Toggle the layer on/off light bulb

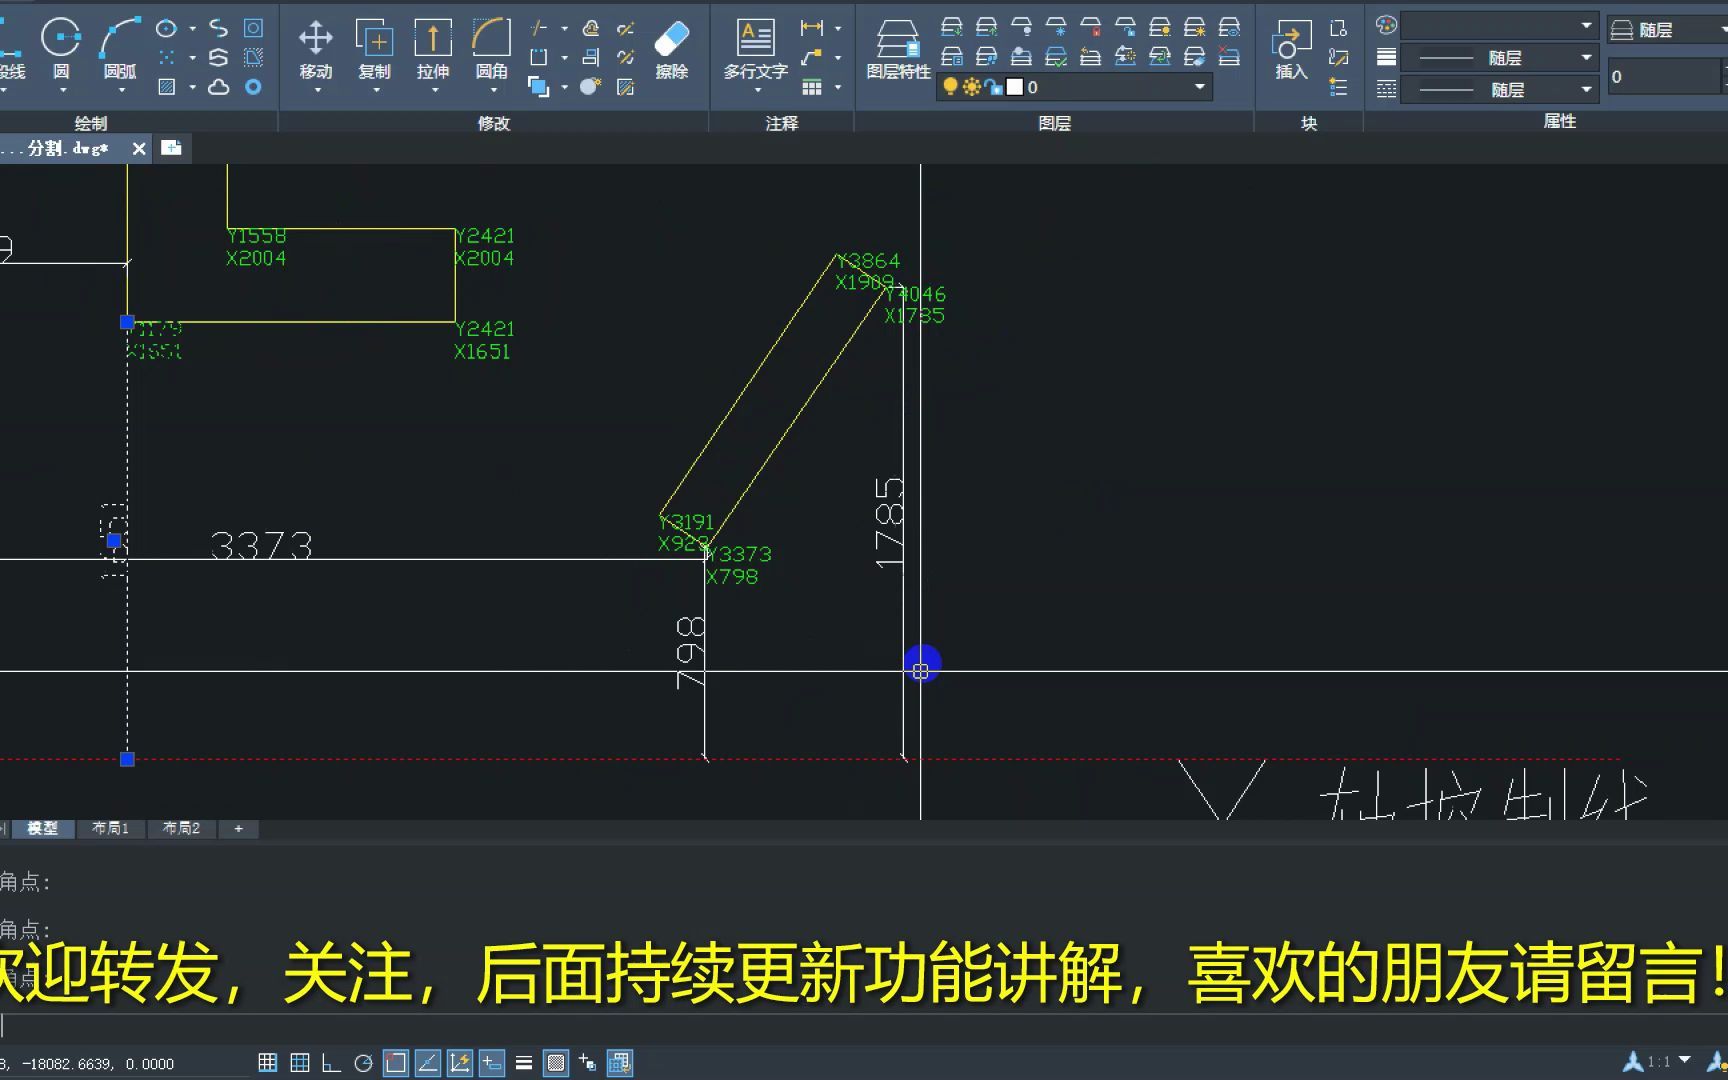[950, 87]
